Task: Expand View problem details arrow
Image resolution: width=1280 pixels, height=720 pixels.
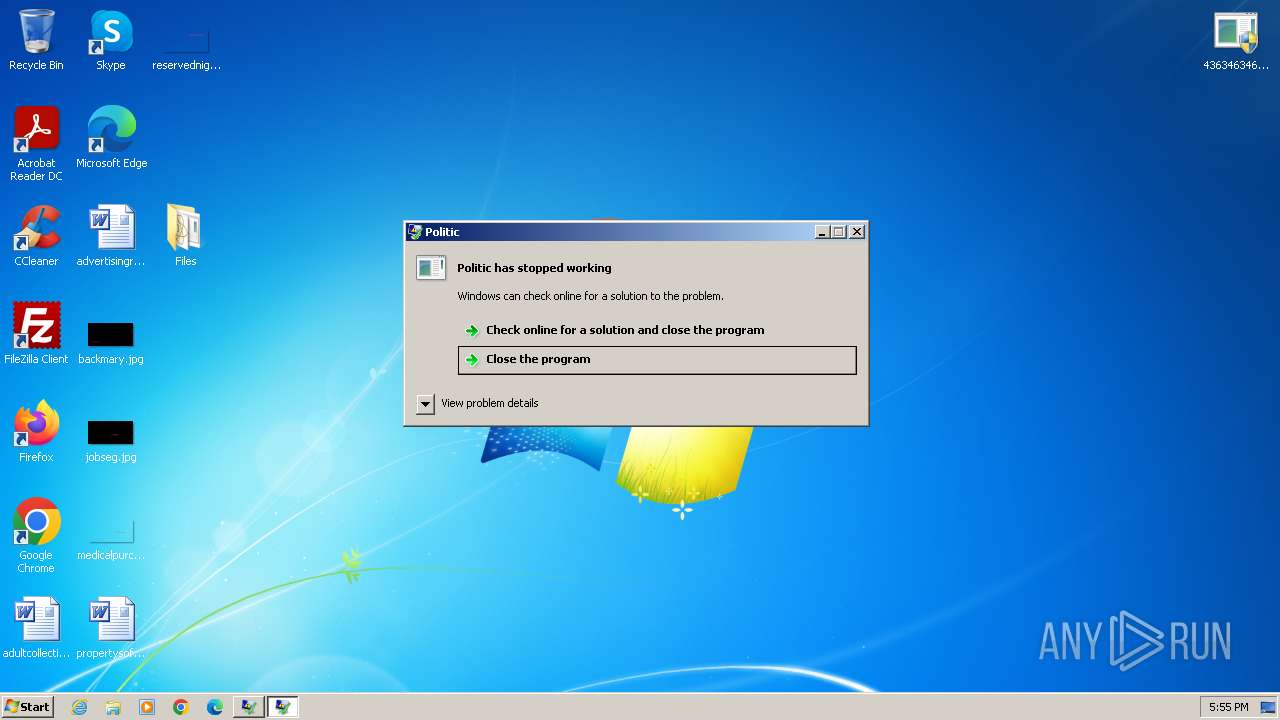Action: click(425, 404)
